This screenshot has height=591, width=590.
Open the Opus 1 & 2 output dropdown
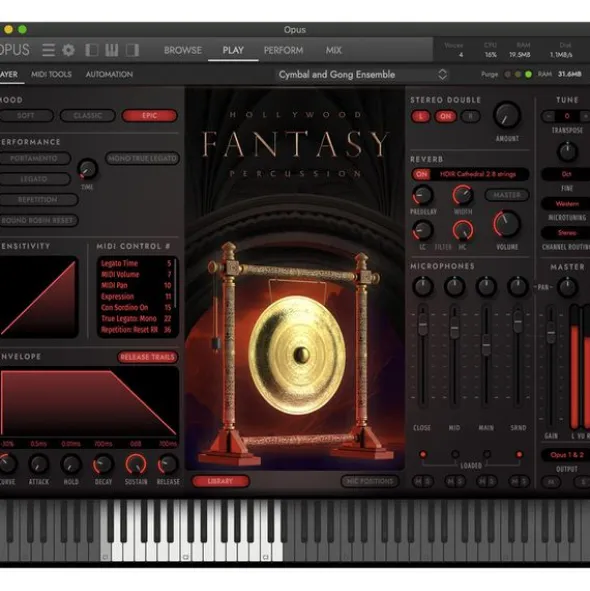[565, 455]
